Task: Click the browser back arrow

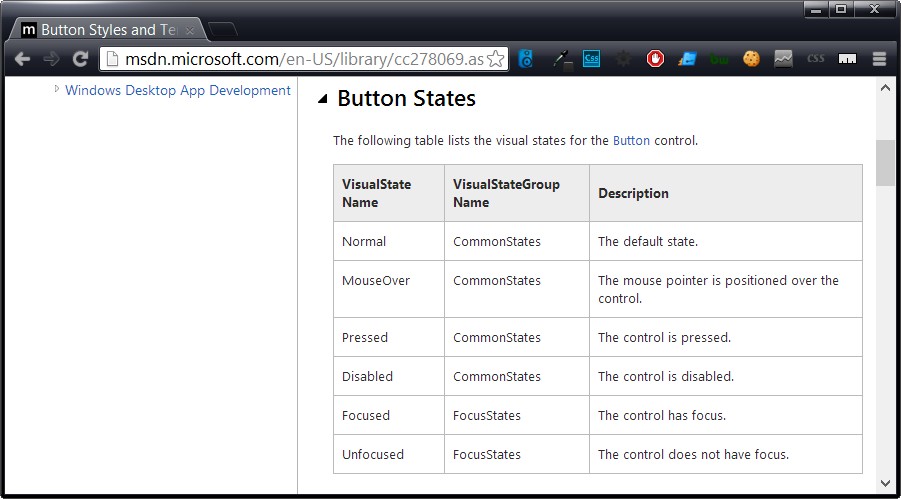Action: coord(22,59)
